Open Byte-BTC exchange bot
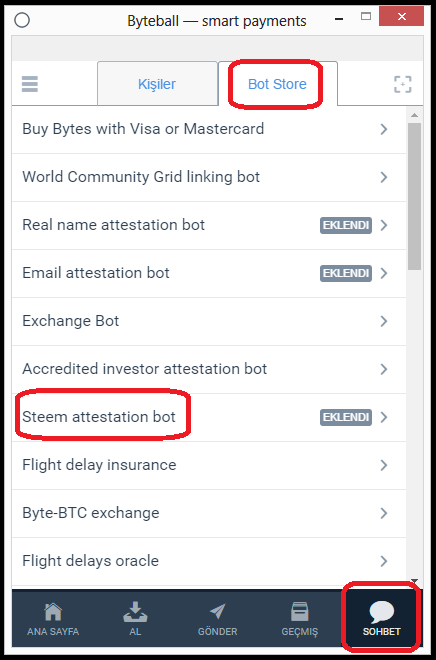 coord(209,513)
